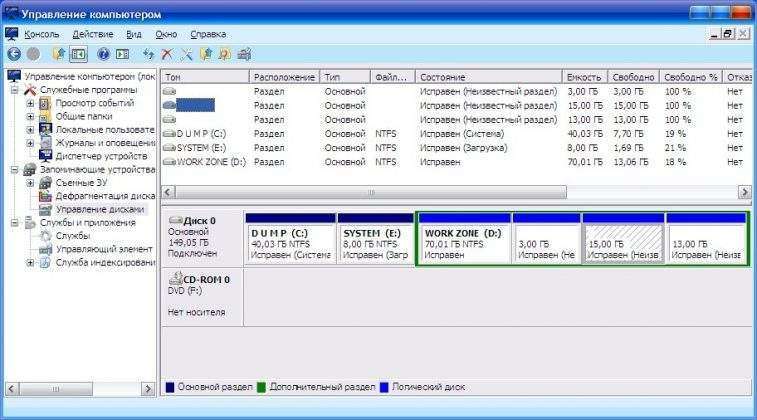Click the blue Back arrow toolbar icon
The image size is (757, 420).
14,54
